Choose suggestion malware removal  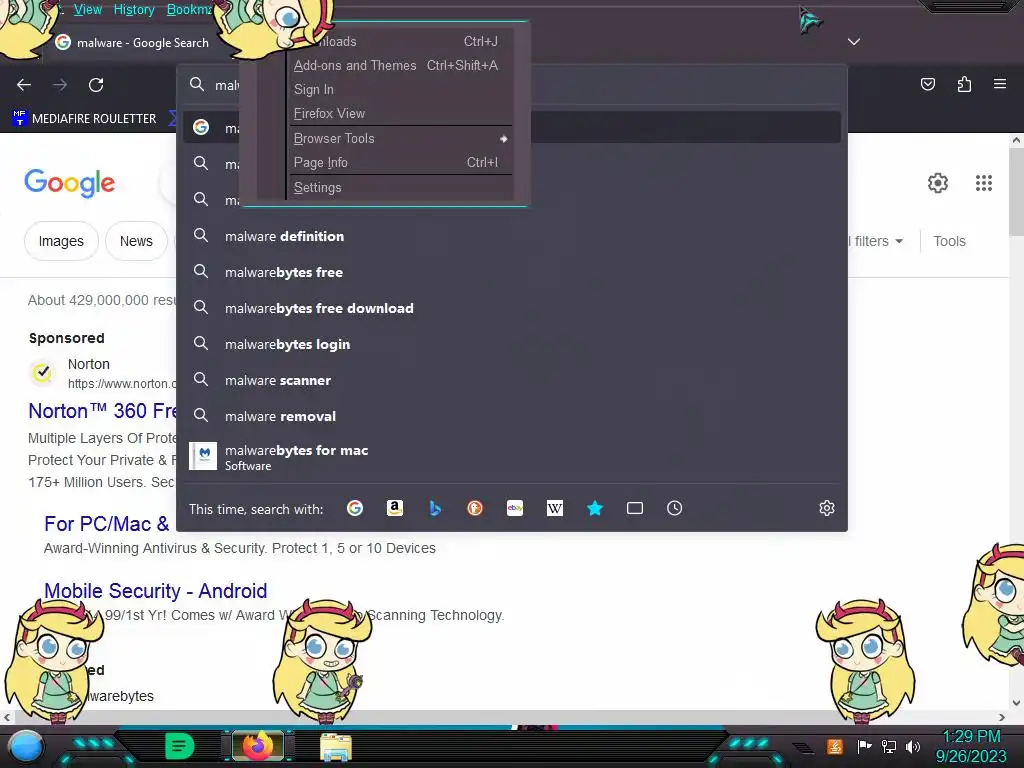(512, 416)
